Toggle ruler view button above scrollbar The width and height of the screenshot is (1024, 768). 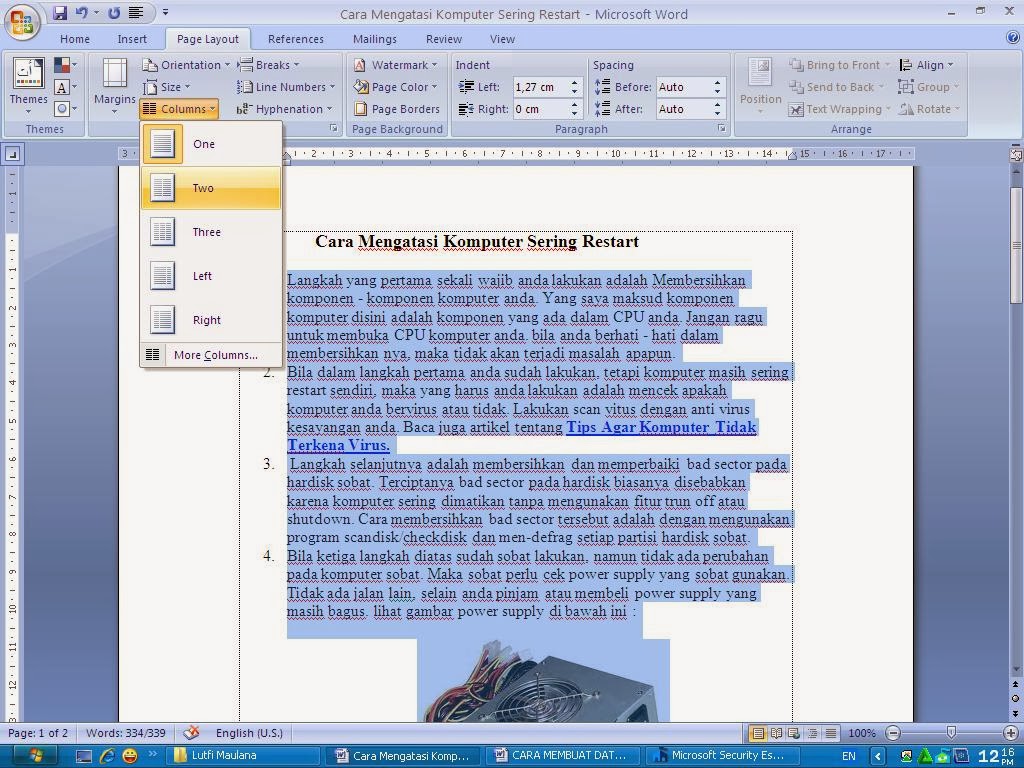[x=1016, y=155]
